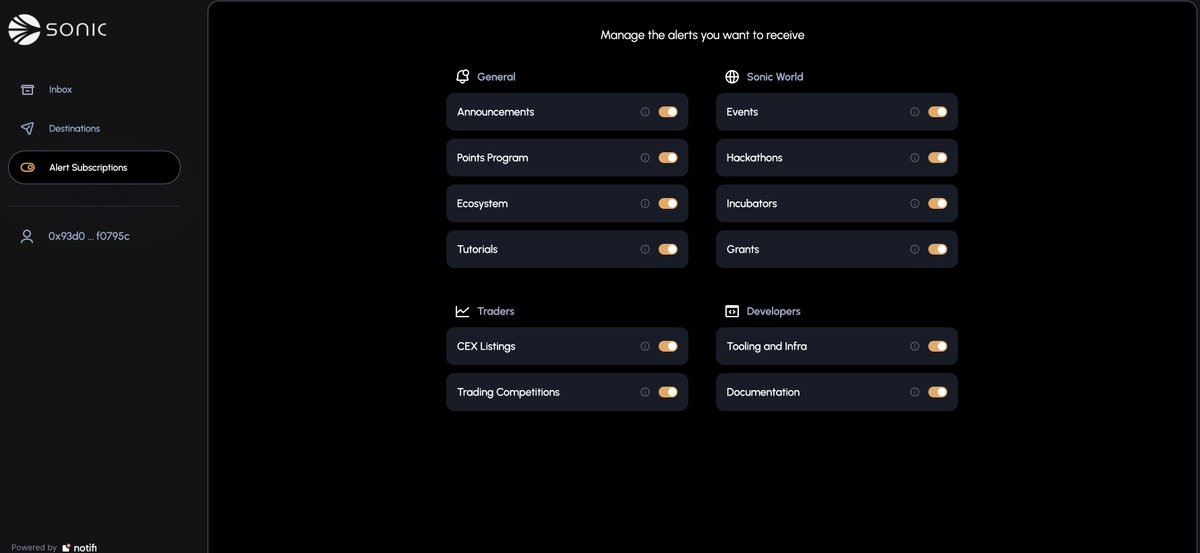The height and width of the screenshot is (553, 1200).
Task: Select Alert Subscriptions menu item
Action: [94, 168]
